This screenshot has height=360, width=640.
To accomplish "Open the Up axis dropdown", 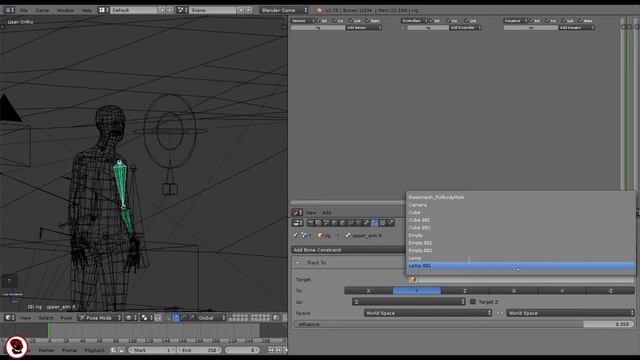I will (409, 302).
